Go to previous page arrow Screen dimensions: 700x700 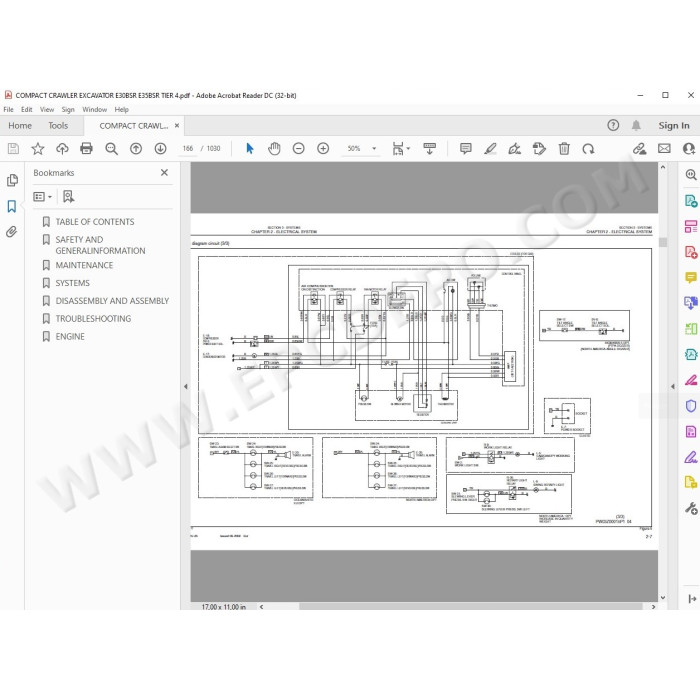136,148
